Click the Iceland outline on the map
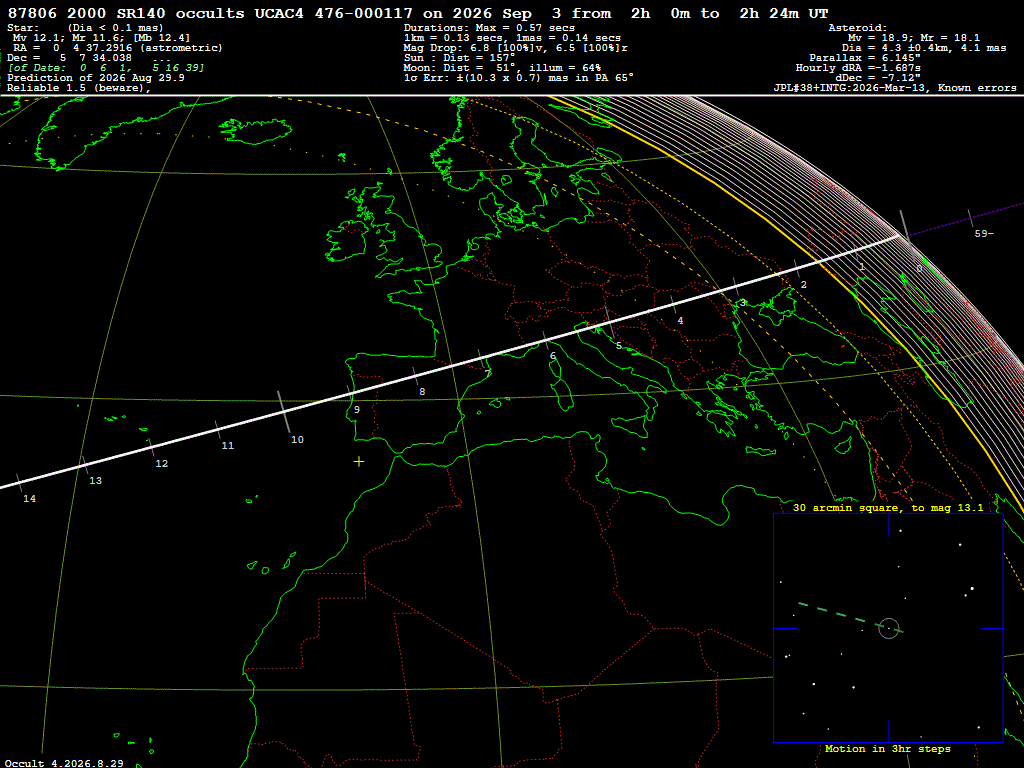Viewport: 1024px width, 768px height. point(256,131)
